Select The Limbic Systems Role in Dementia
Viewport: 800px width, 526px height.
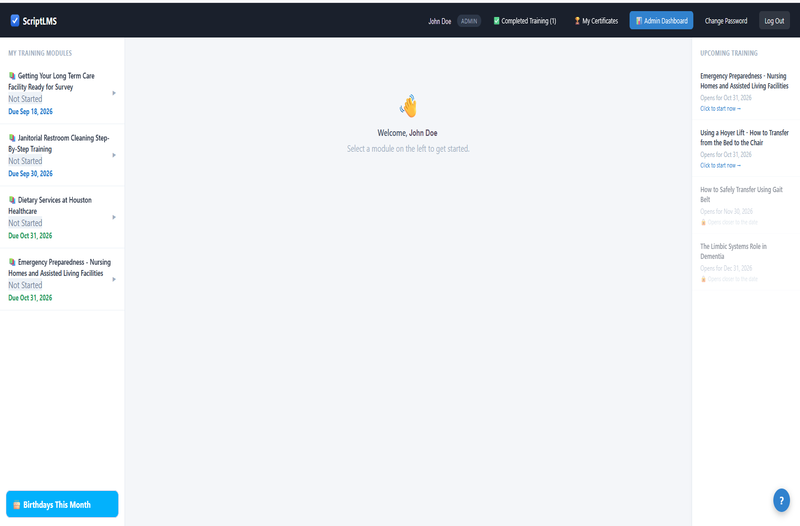tap(733, 251)
